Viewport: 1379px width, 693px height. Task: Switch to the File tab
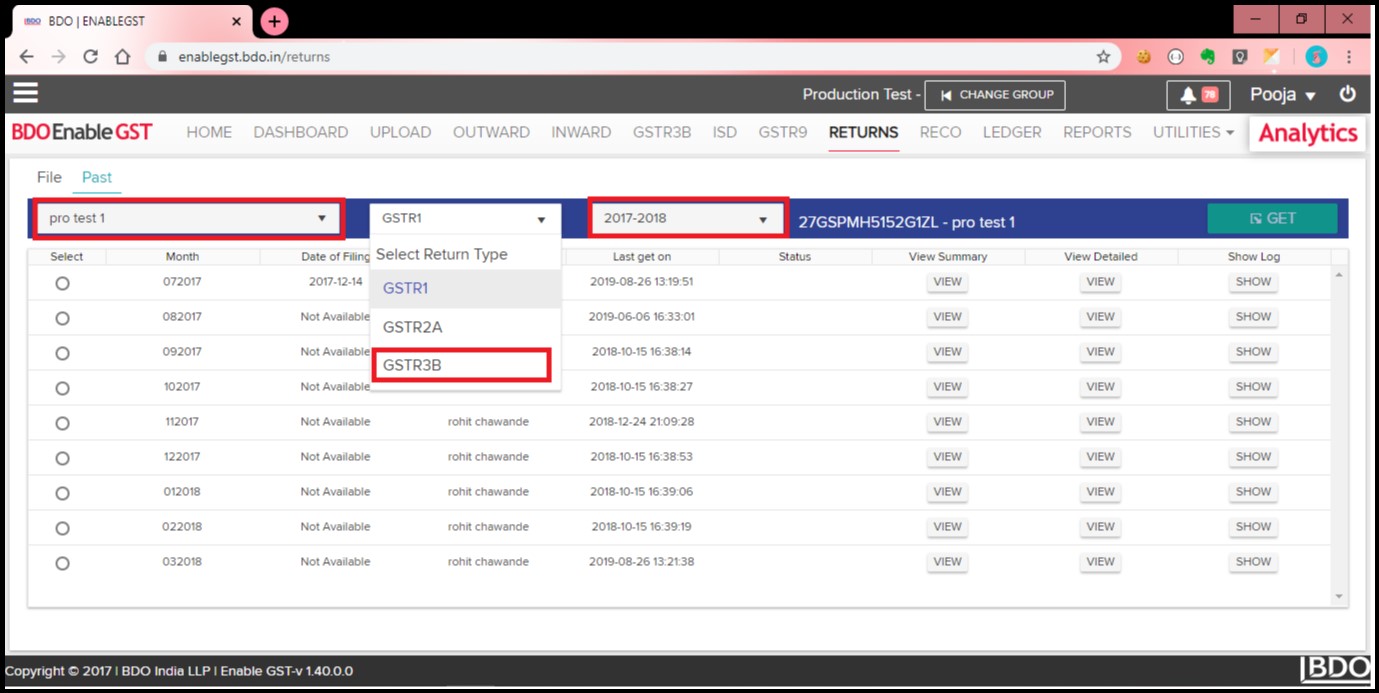(49, 177)
